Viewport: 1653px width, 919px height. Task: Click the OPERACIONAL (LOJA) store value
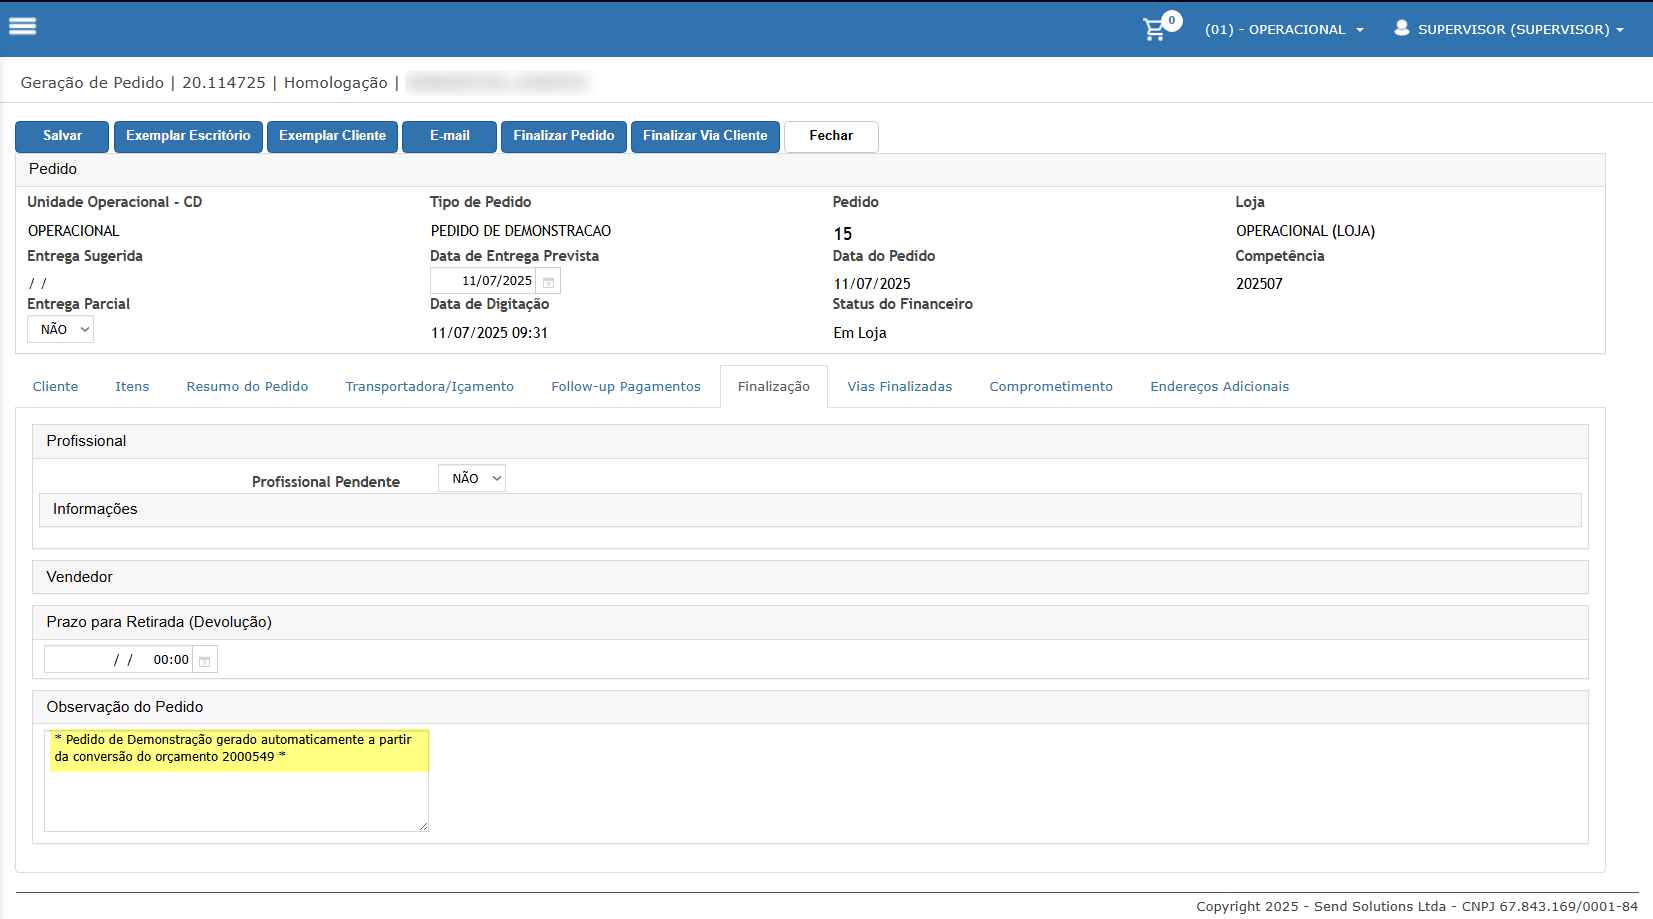tap(1305, 231)
